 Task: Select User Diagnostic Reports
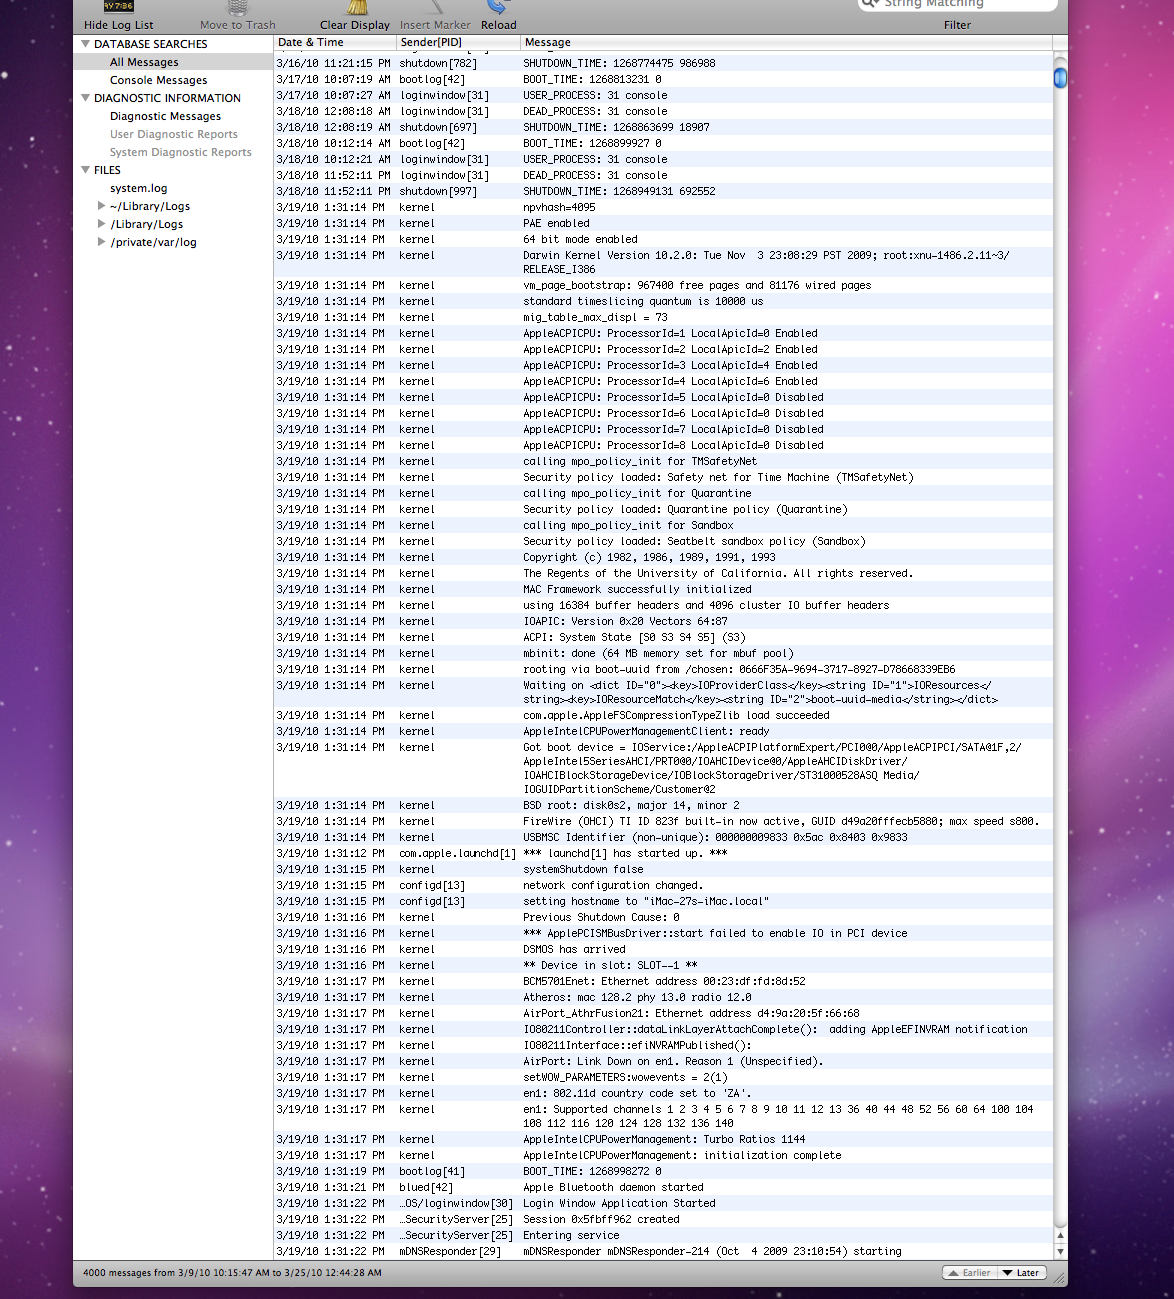coord(174,134)
